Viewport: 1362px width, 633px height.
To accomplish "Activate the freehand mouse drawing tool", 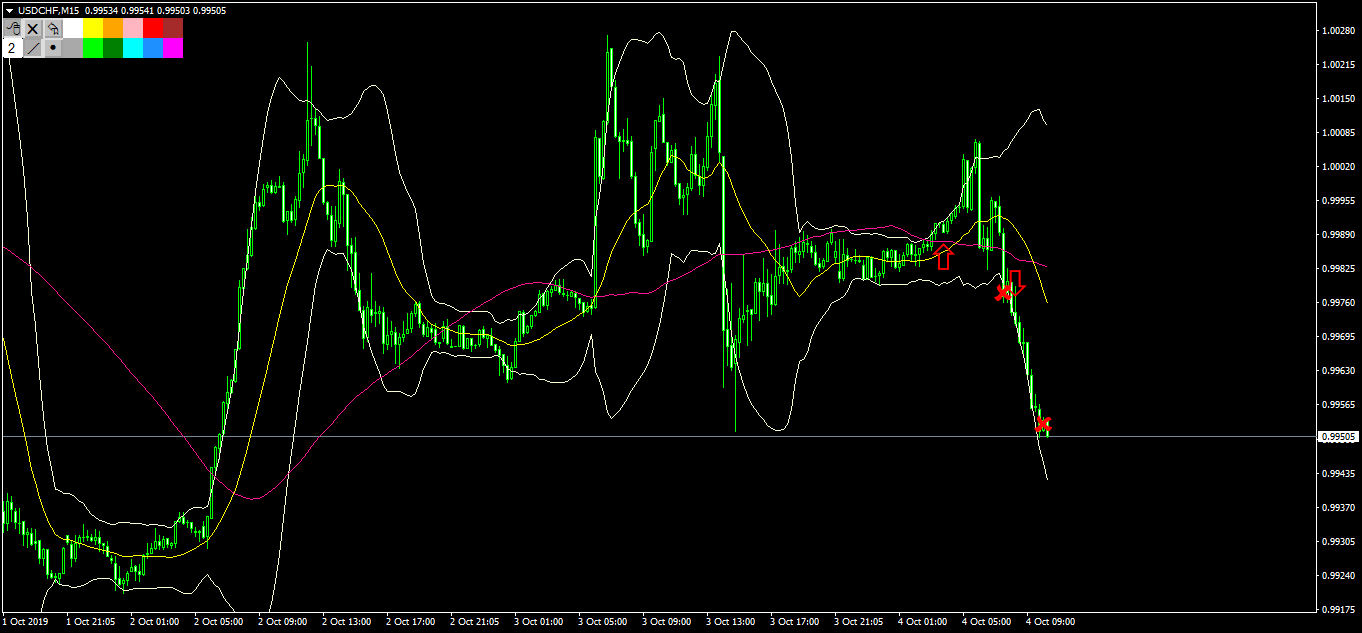I will 13,28.
